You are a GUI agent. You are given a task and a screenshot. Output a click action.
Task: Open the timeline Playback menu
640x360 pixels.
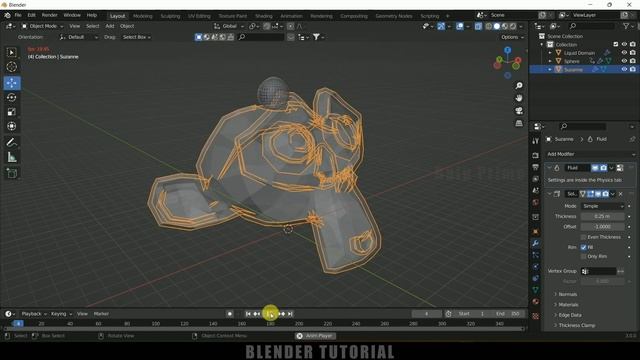33,314
